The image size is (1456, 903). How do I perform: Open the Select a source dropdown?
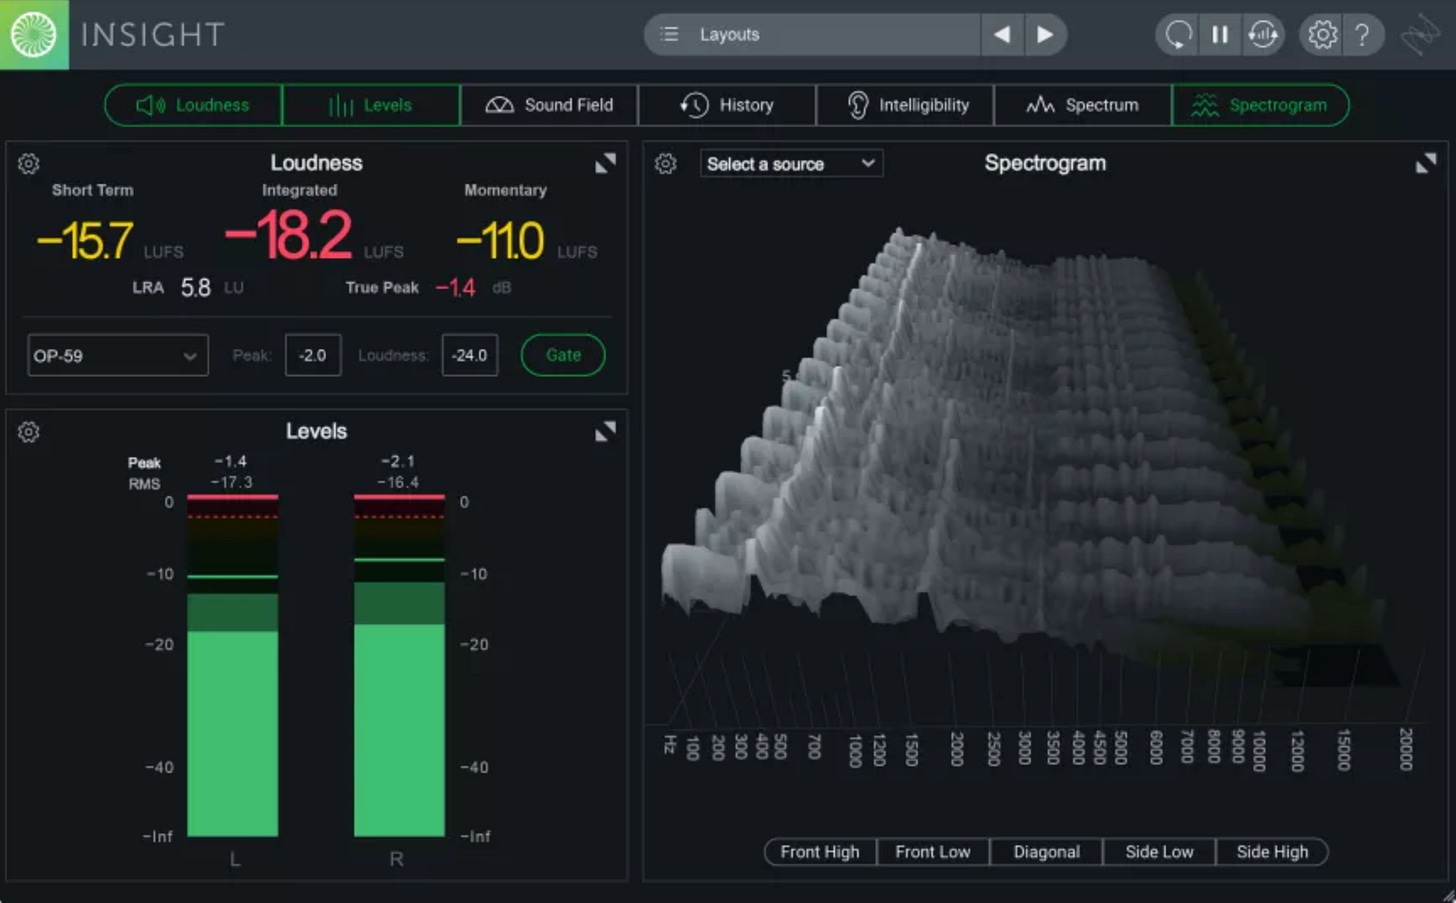[x=791, y=163]
